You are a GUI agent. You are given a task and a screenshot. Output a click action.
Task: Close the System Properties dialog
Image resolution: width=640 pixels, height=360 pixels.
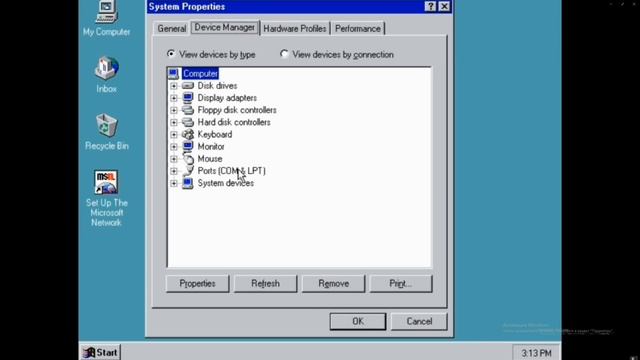point(444,7)
